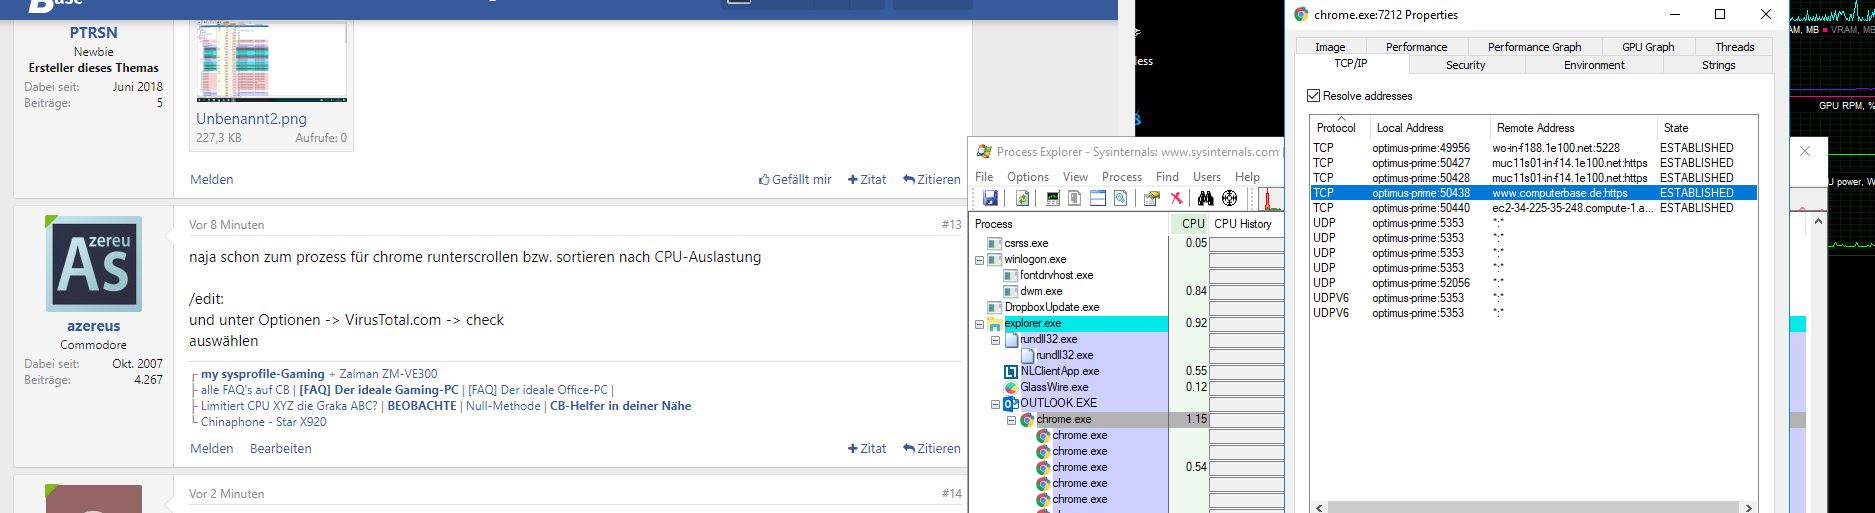Viewport: 1875px width, 513px height.
Task: Click the red Kill Process icon
Action: click(x=1176, y=198)
